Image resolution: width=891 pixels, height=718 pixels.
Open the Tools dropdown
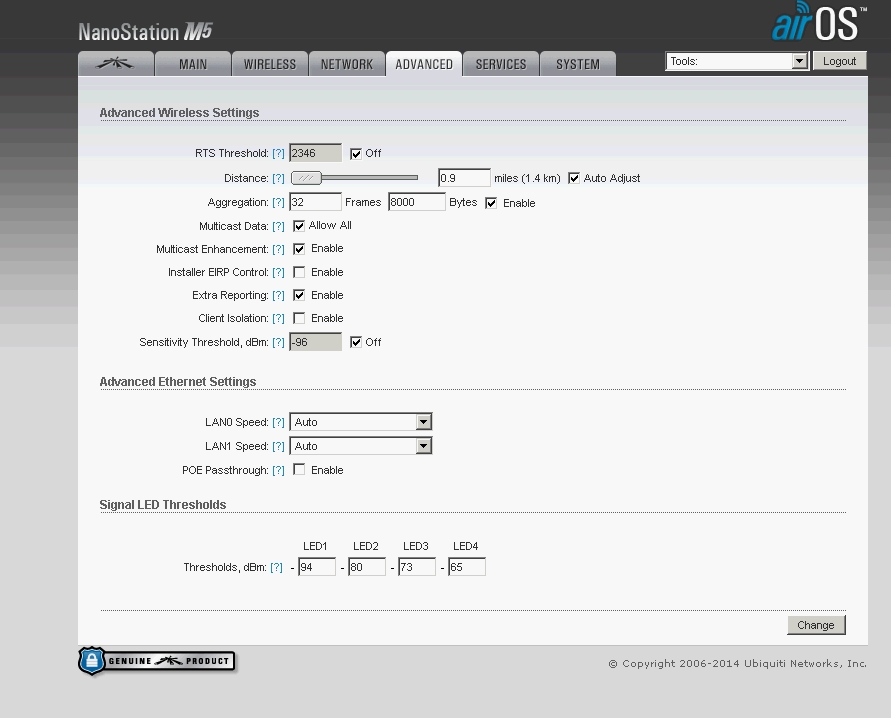[x=737, y=61]
